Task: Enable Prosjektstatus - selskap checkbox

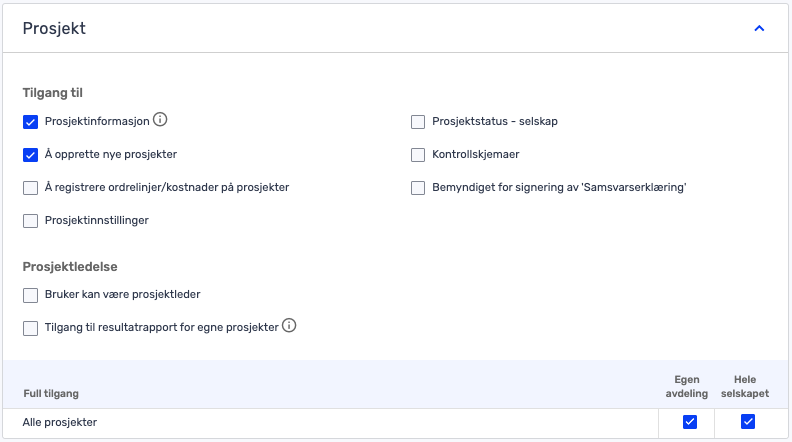Action: pyautogui.click(x=418, y=122)
